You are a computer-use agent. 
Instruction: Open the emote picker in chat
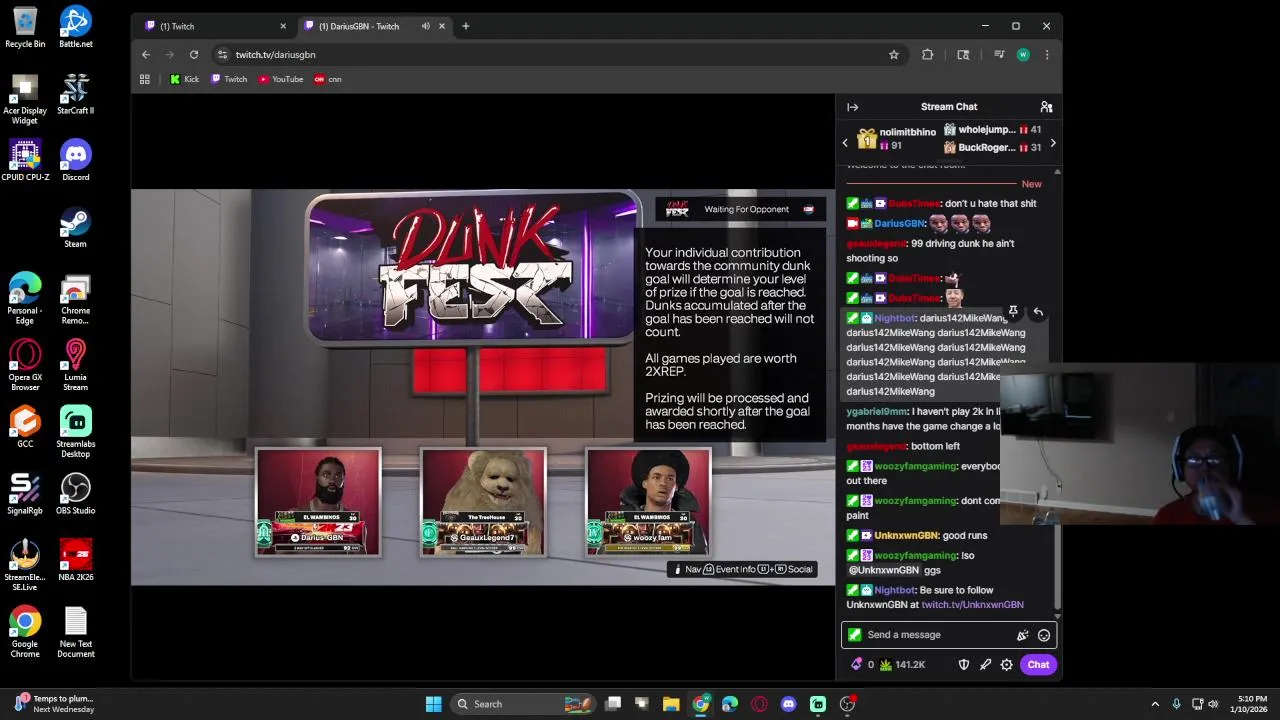[1044, 635]
